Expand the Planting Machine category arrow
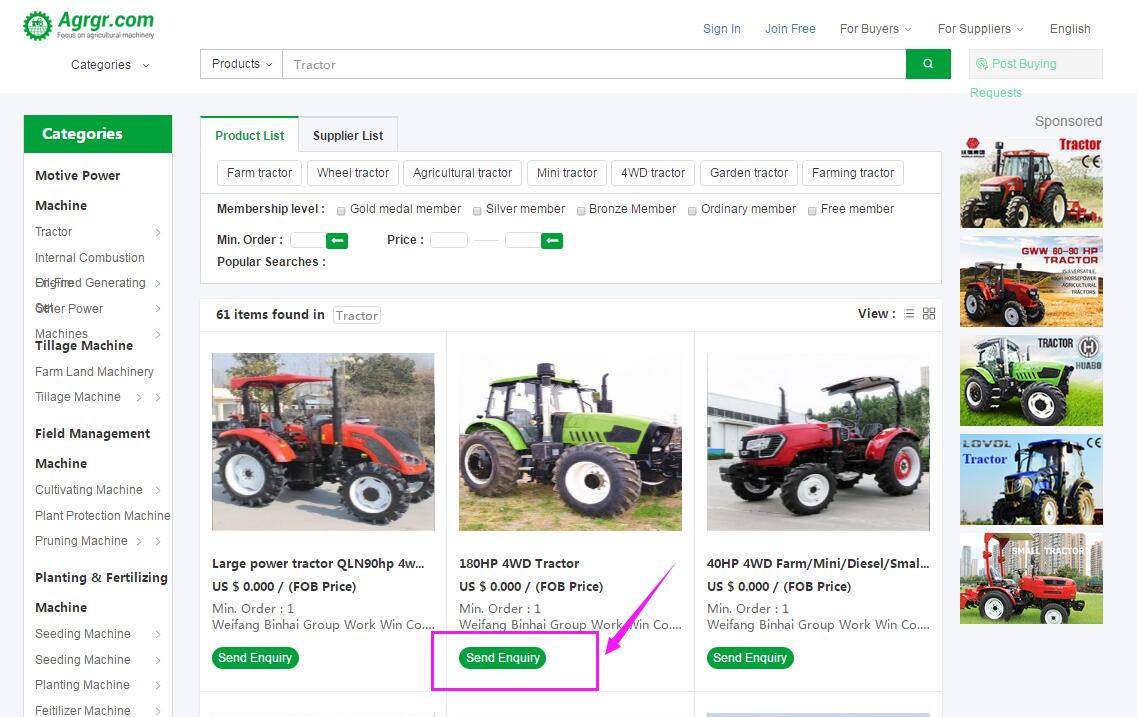The height and width of the screenshot is (717, 1137). click(158, 685)
